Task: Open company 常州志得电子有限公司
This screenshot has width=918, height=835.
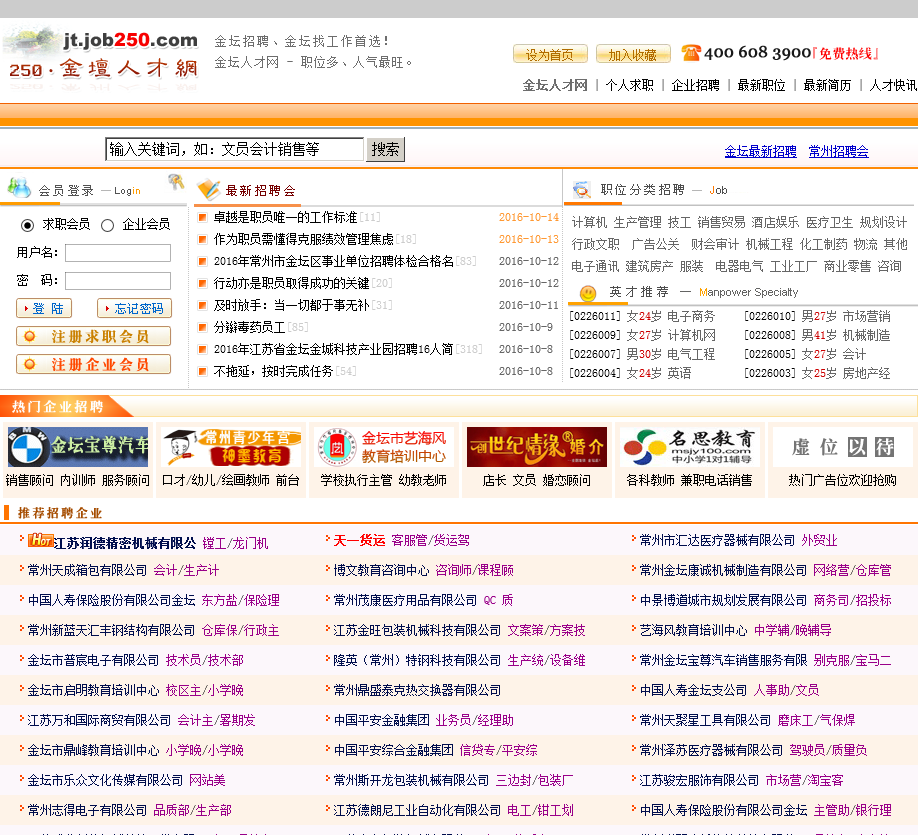Action: pyautogui.click(x=87, y=810)
